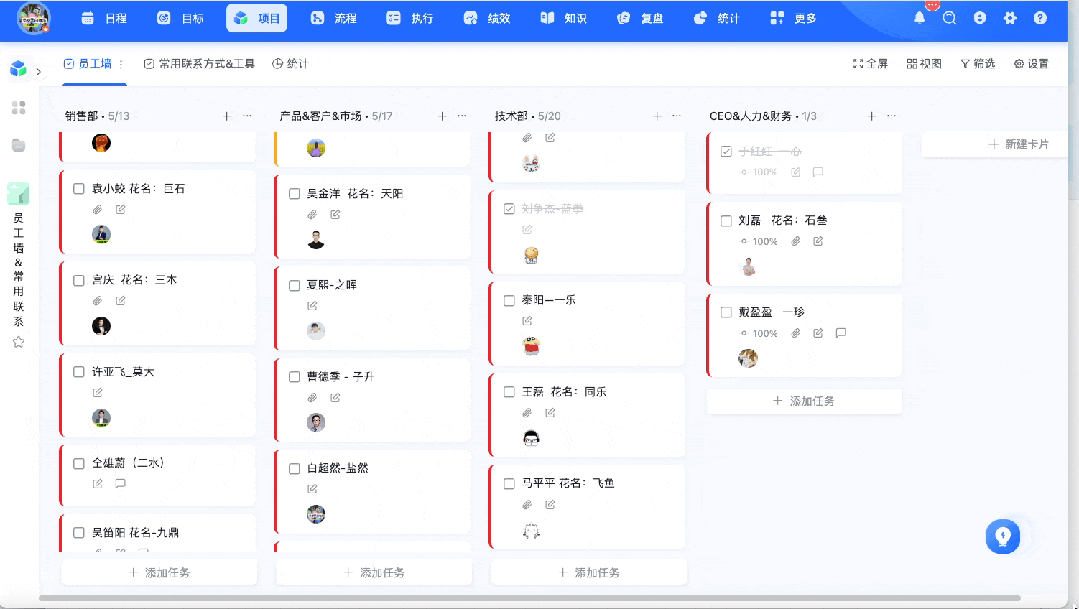The height and width of the screenshot is (609, 1079).
Task: Open the 员工墙 tab options dots
Action: pyautogui.click(x=121, y=63)
